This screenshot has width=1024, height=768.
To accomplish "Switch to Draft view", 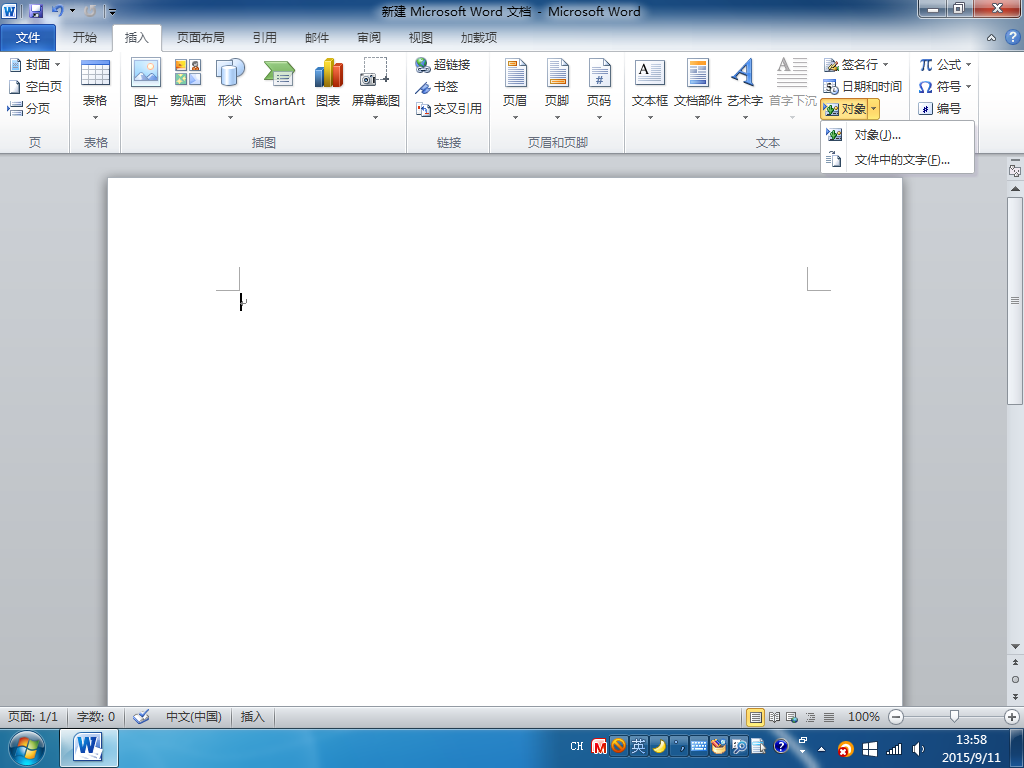I will coord(829,717).
